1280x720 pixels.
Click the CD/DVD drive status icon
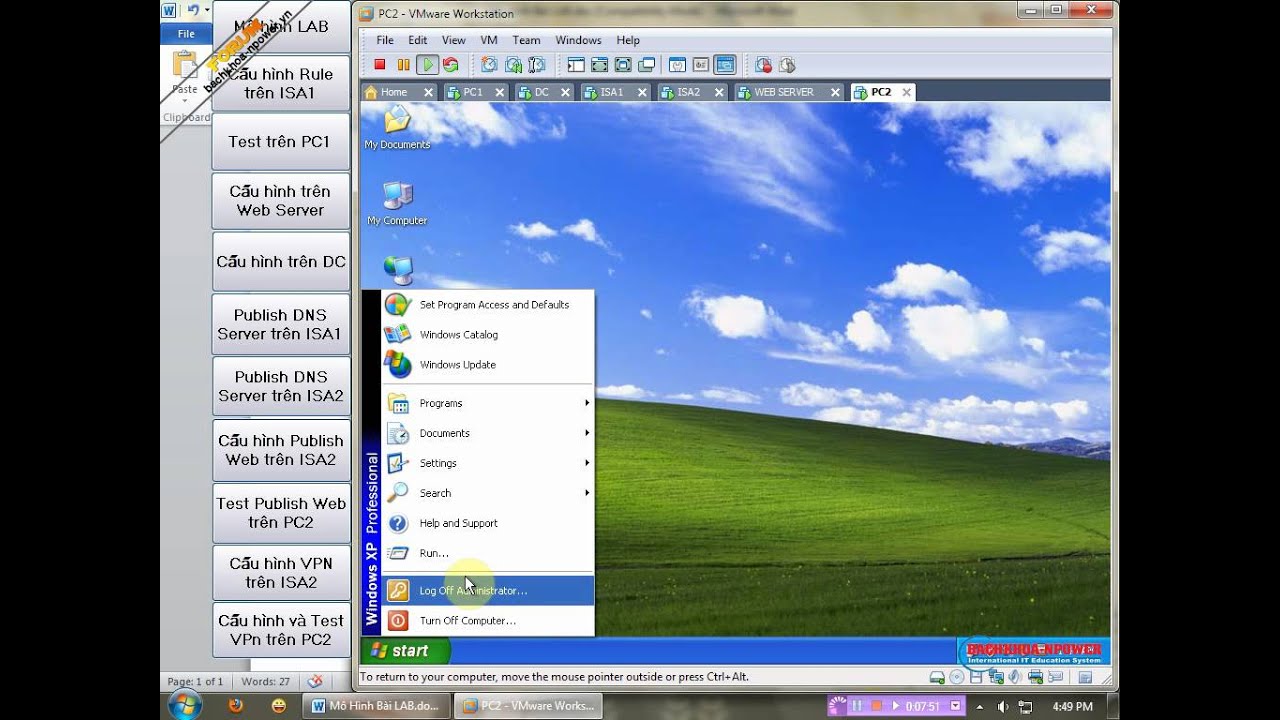pyautogui.click(x=957, y=677)
